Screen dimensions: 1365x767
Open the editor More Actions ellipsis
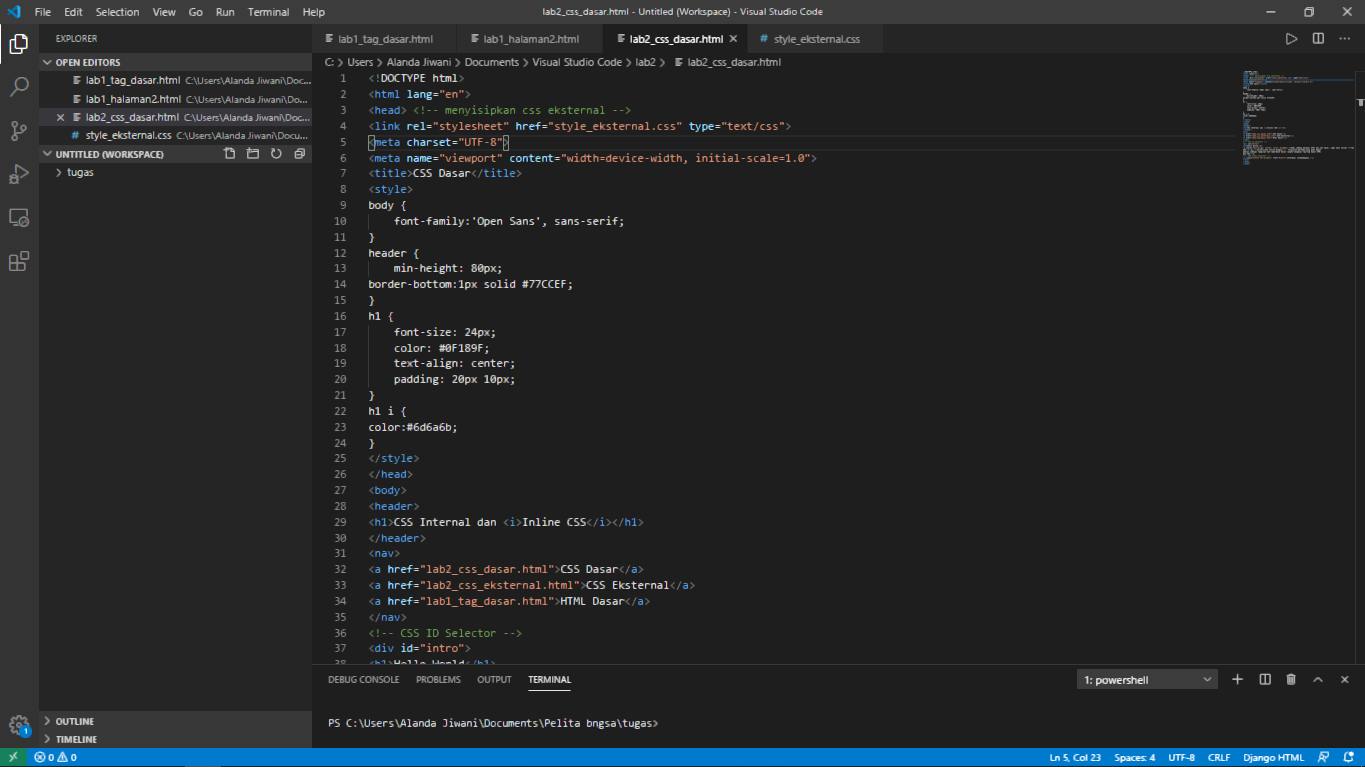(x=1344, y=39)
